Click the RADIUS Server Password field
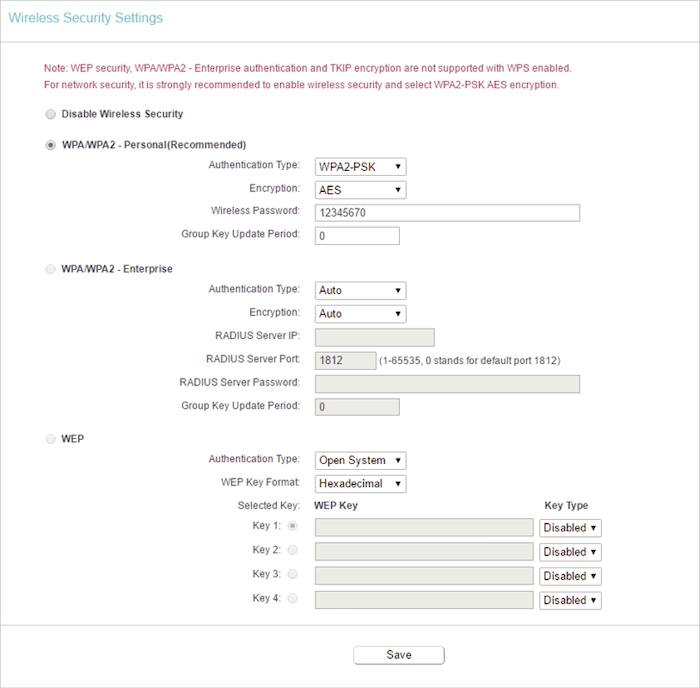Viewport: 700px width, 688px height. (x=447, y=384)
